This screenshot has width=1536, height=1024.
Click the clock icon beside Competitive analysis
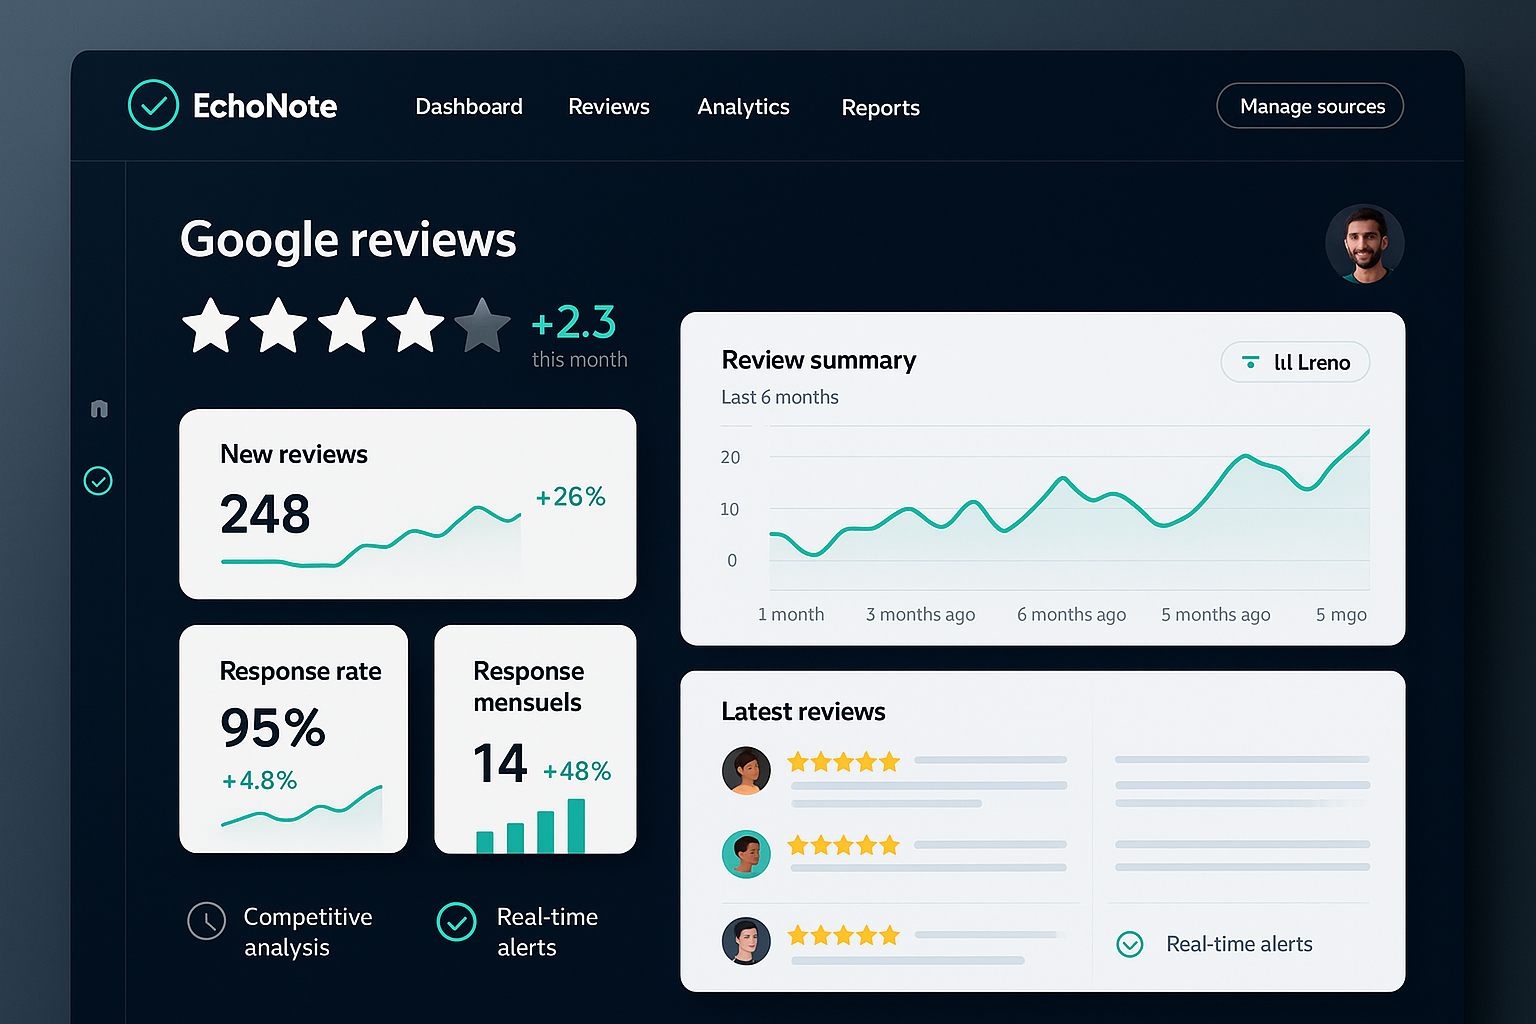pyautogui.click(x=207, y=921)
